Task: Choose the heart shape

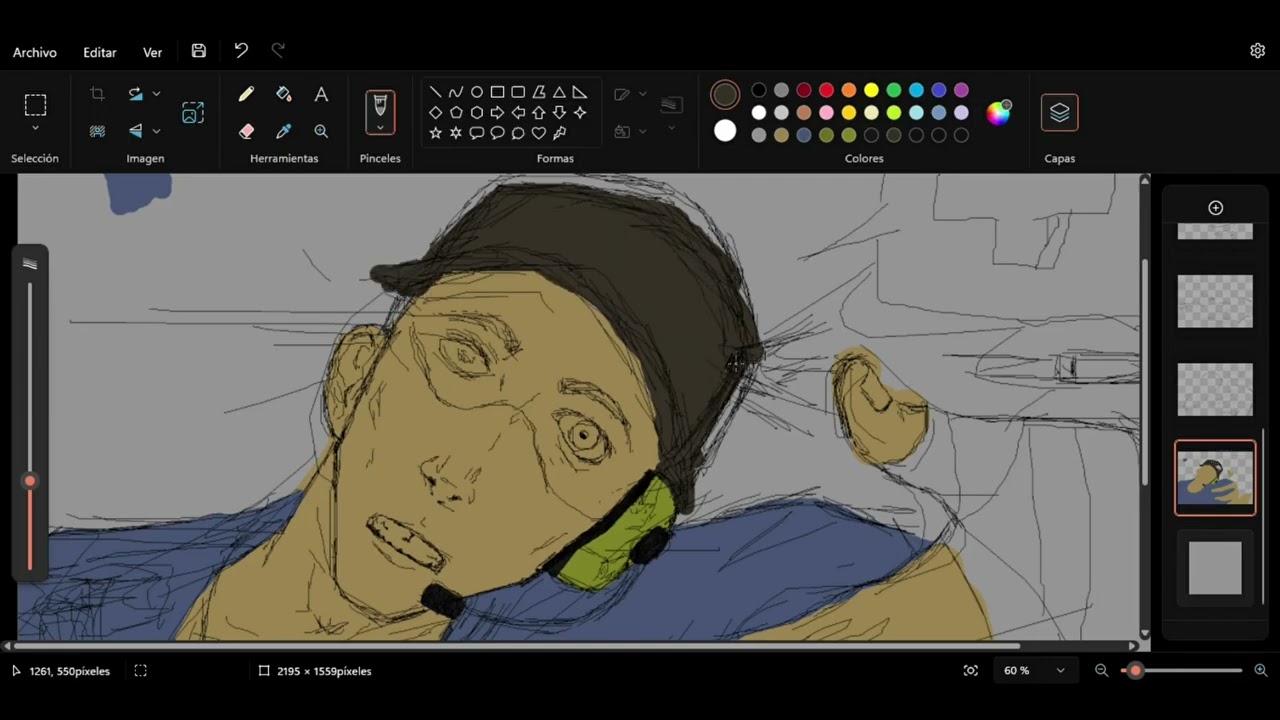Action: 539,132
